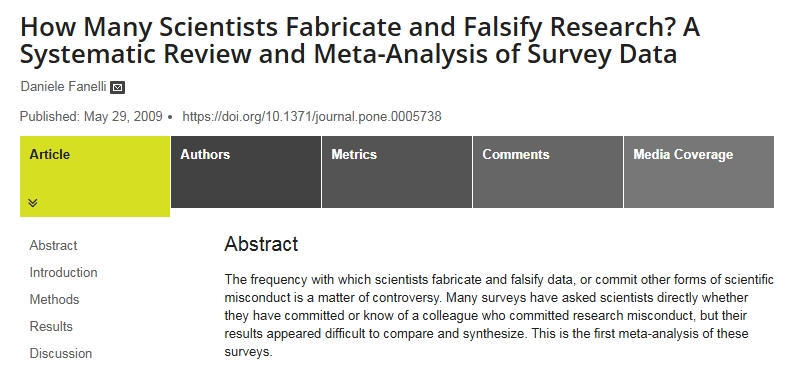Viewport: 795px width, 369px height.
Task: Click the first abstract paragraph text
Action: tap(499, 315)
